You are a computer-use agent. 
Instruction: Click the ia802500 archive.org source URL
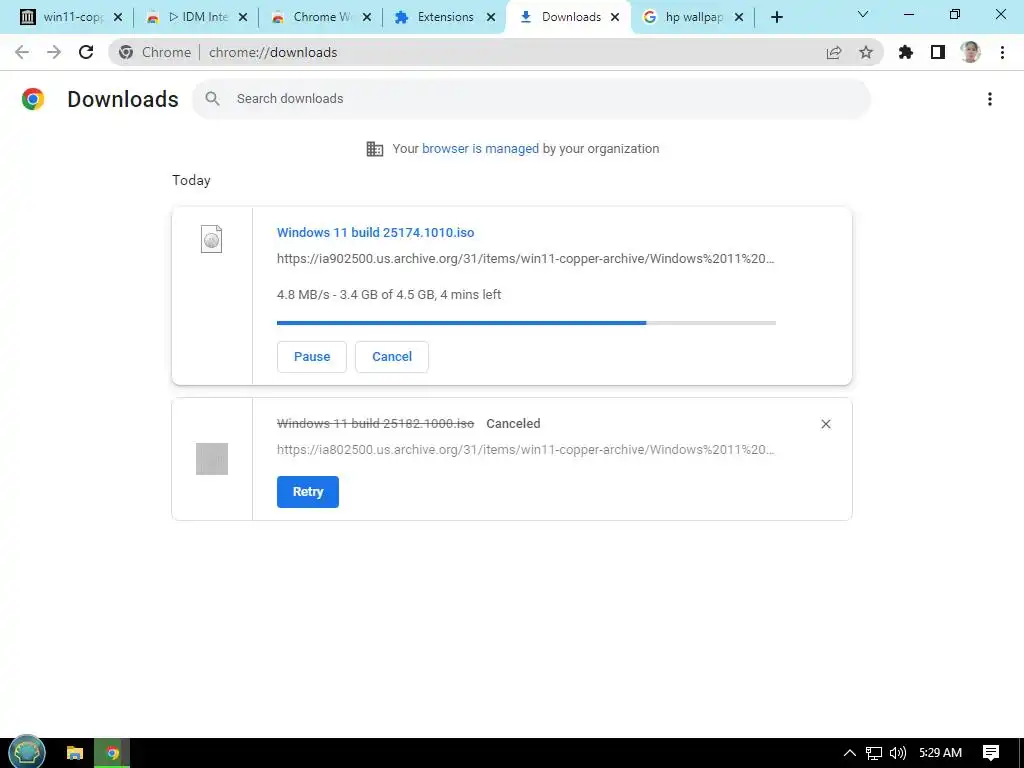click(x=526, y=450)
